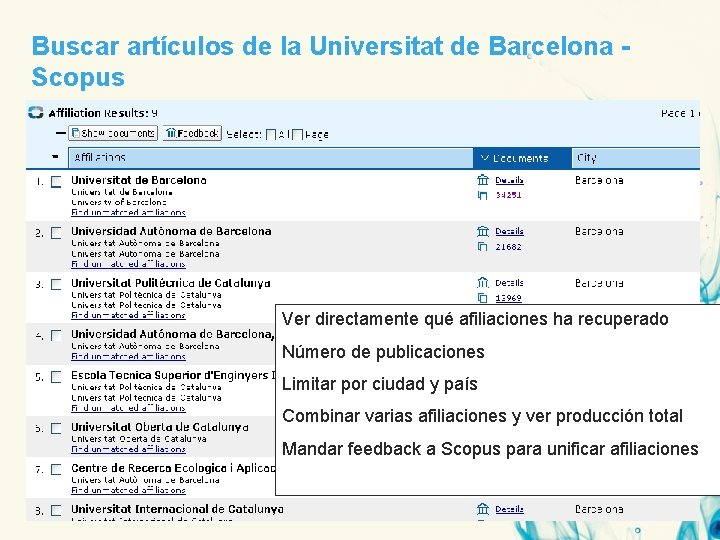Image resolution: width=720 pixels, height=540 pixels.
Task: Open Details link for Universitat Internacional de Catalunya
Action: 509,509
